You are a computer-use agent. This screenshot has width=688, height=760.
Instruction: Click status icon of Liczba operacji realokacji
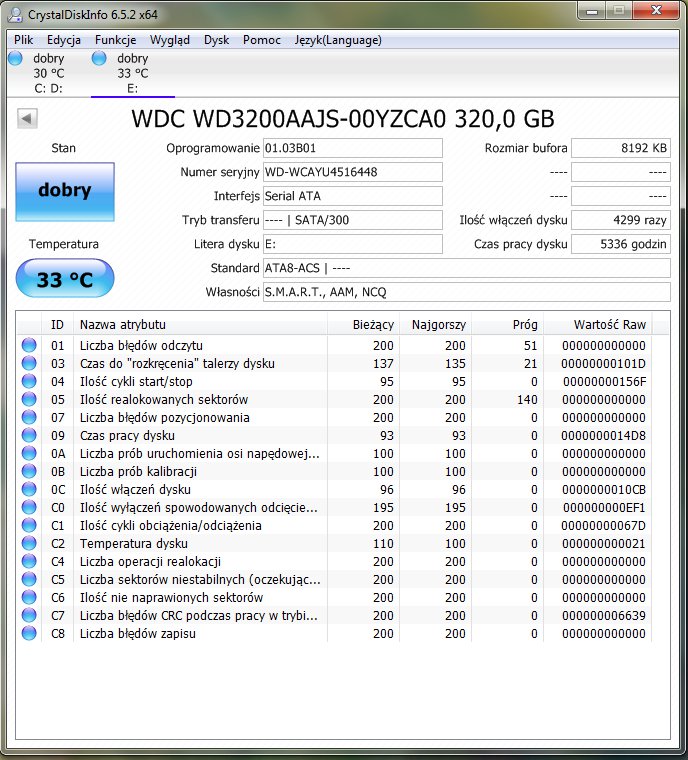pyautogui.click(x=29, y=561)
